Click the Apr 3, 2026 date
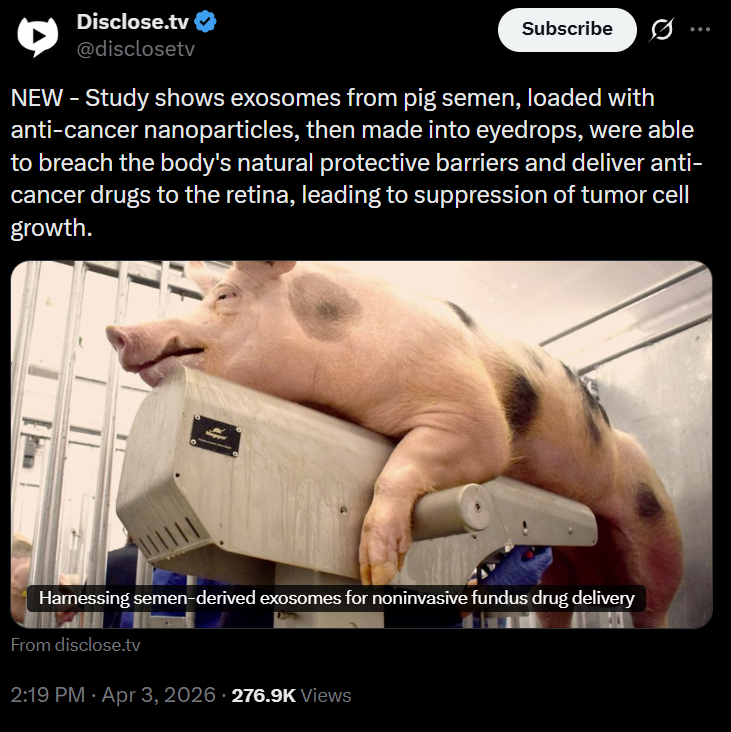This screenshot has height=732, width=731. [x=159, y=695]
